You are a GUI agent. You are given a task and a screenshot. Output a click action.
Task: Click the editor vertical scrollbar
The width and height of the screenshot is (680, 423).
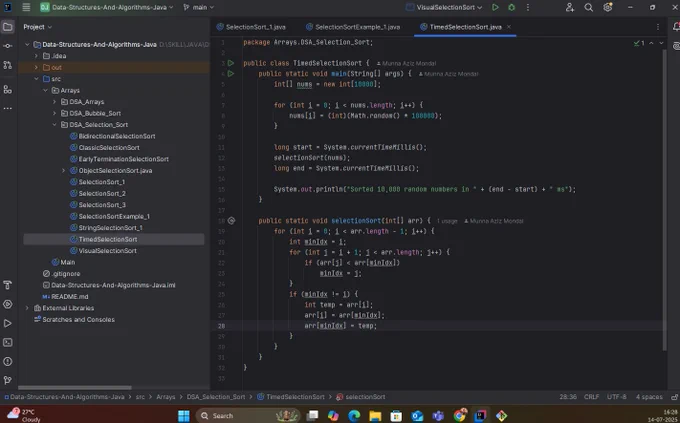click(664, 200)
